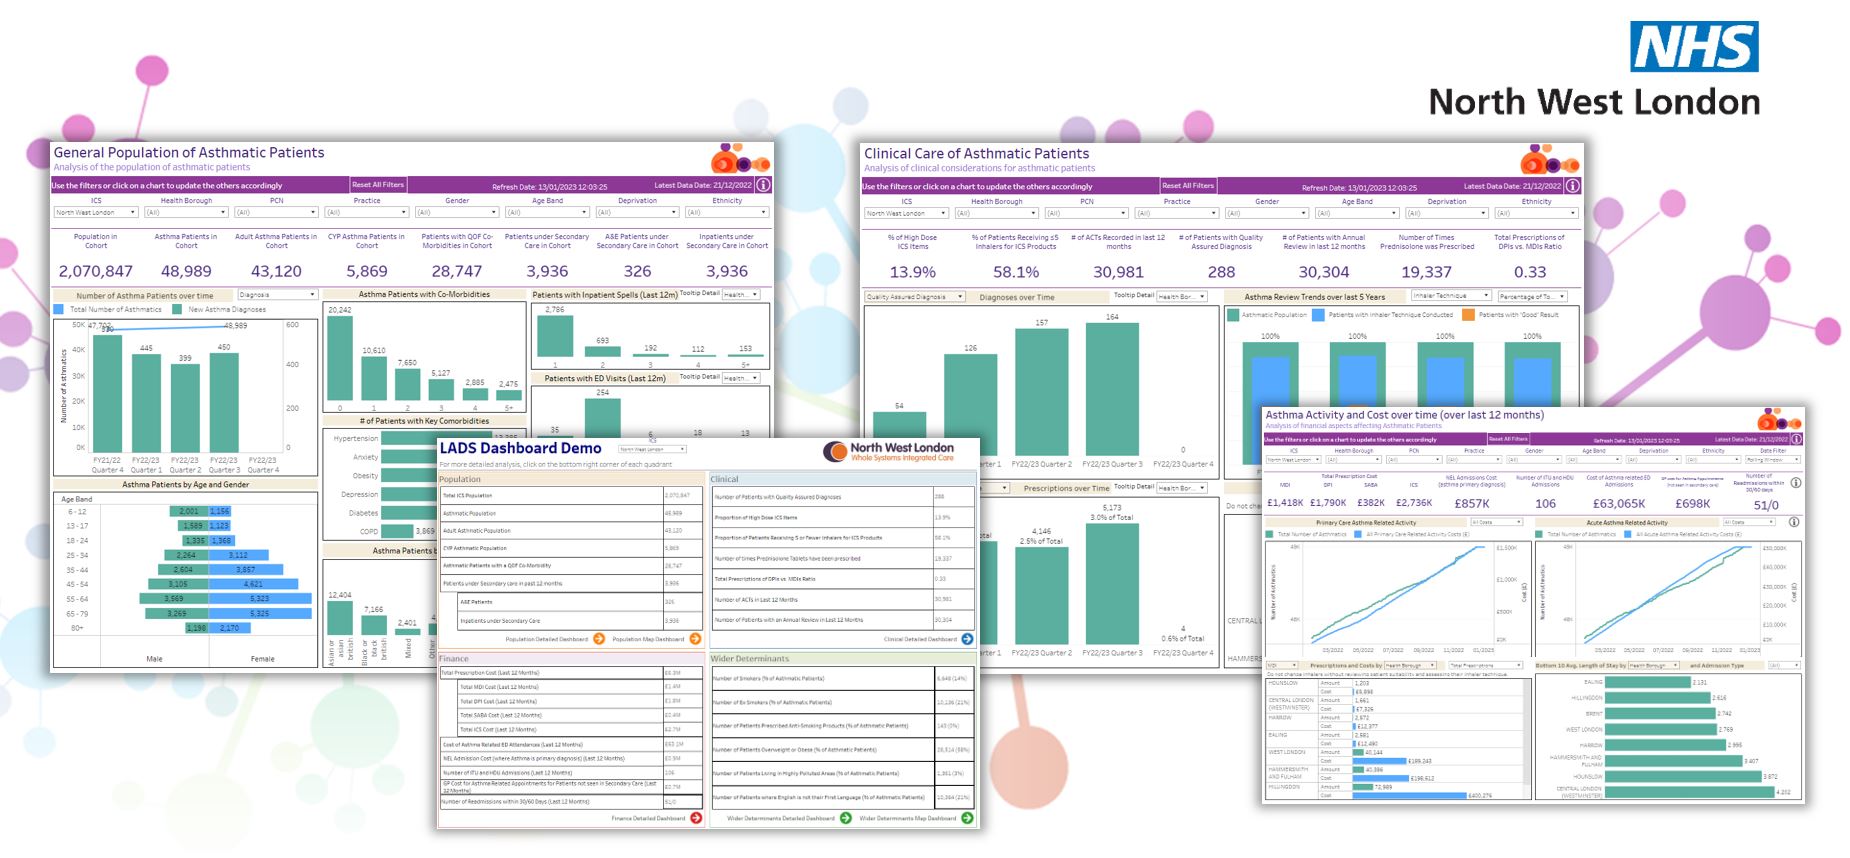
Task: Open Finance Detailed Dashboard red arrow
Action: pos(696,818)
